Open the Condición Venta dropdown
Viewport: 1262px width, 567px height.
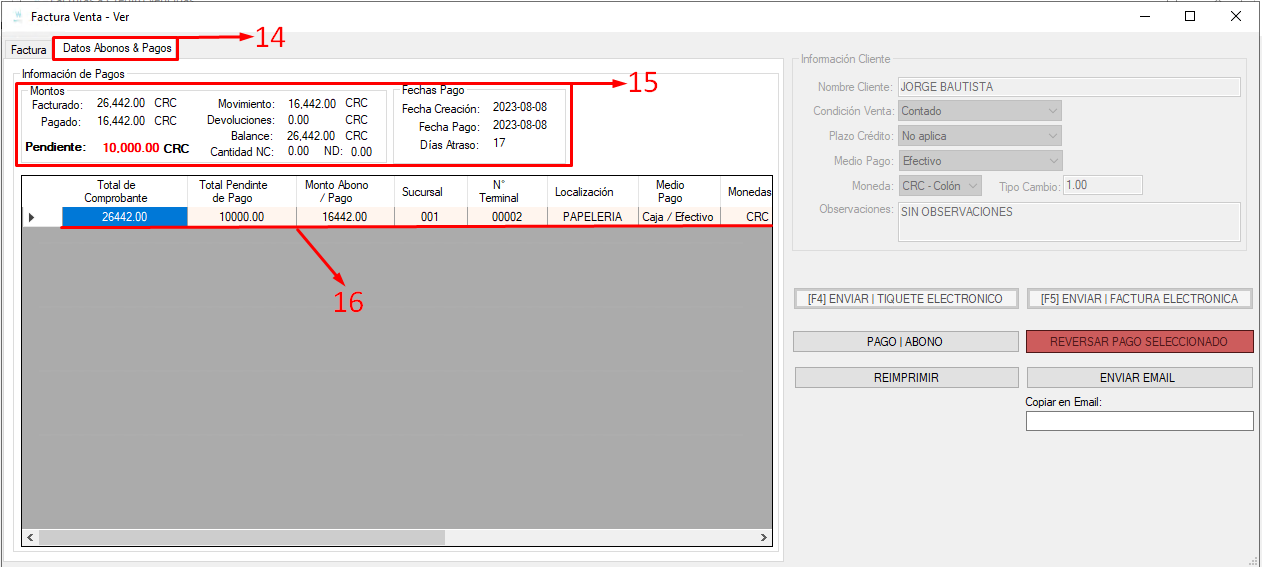click(979, 111)
